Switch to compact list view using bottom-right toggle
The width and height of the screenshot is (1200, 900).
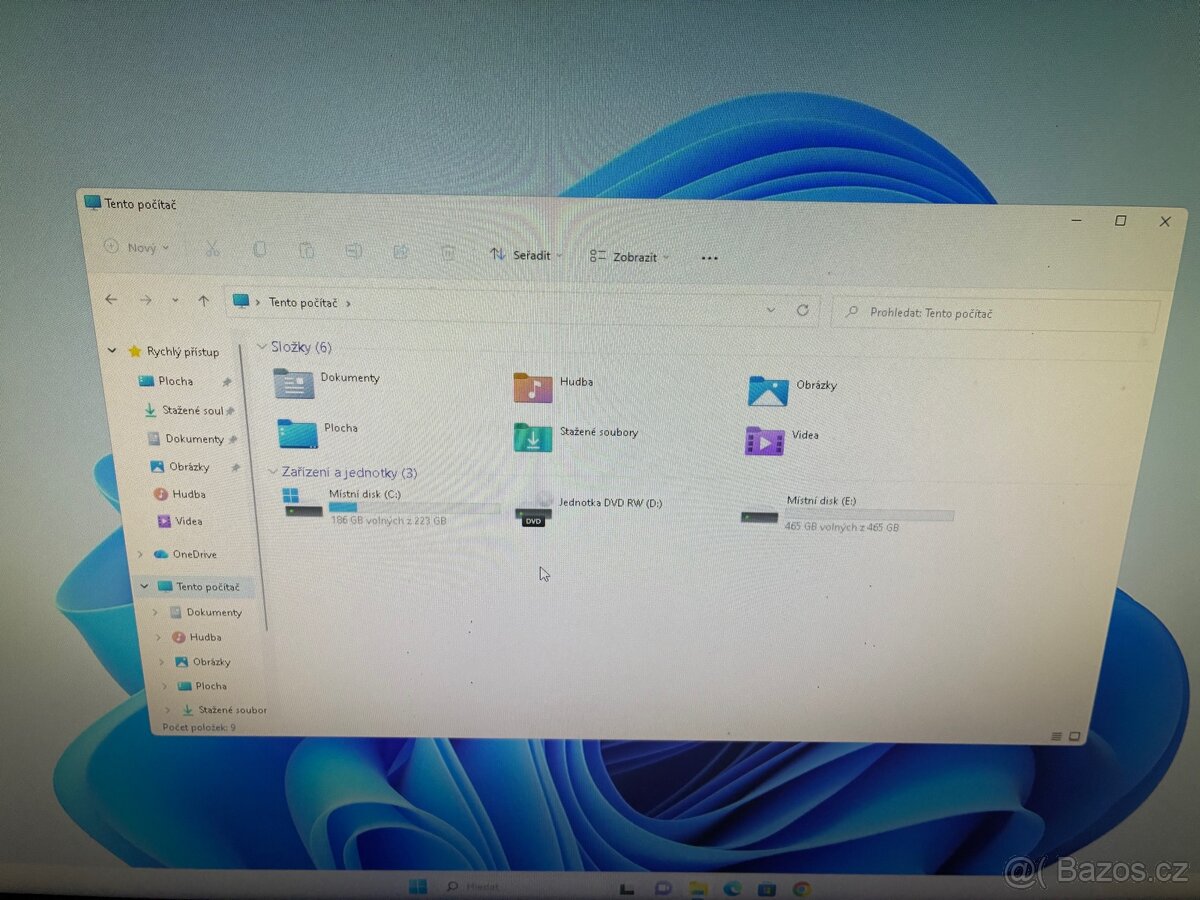click(1056, 735)
